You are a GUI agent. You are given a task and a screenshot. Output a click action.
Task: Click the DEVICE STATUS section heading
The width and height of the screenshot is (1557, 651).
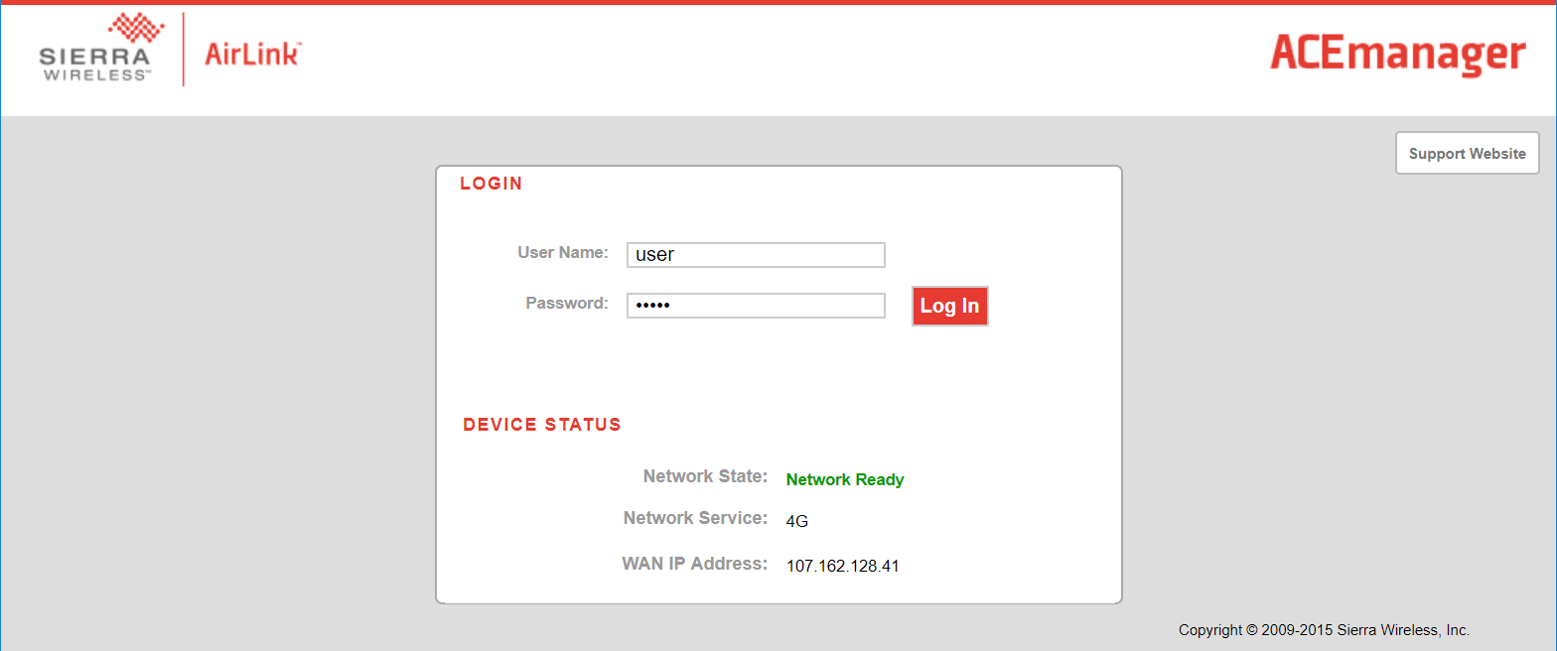point(542,425)
